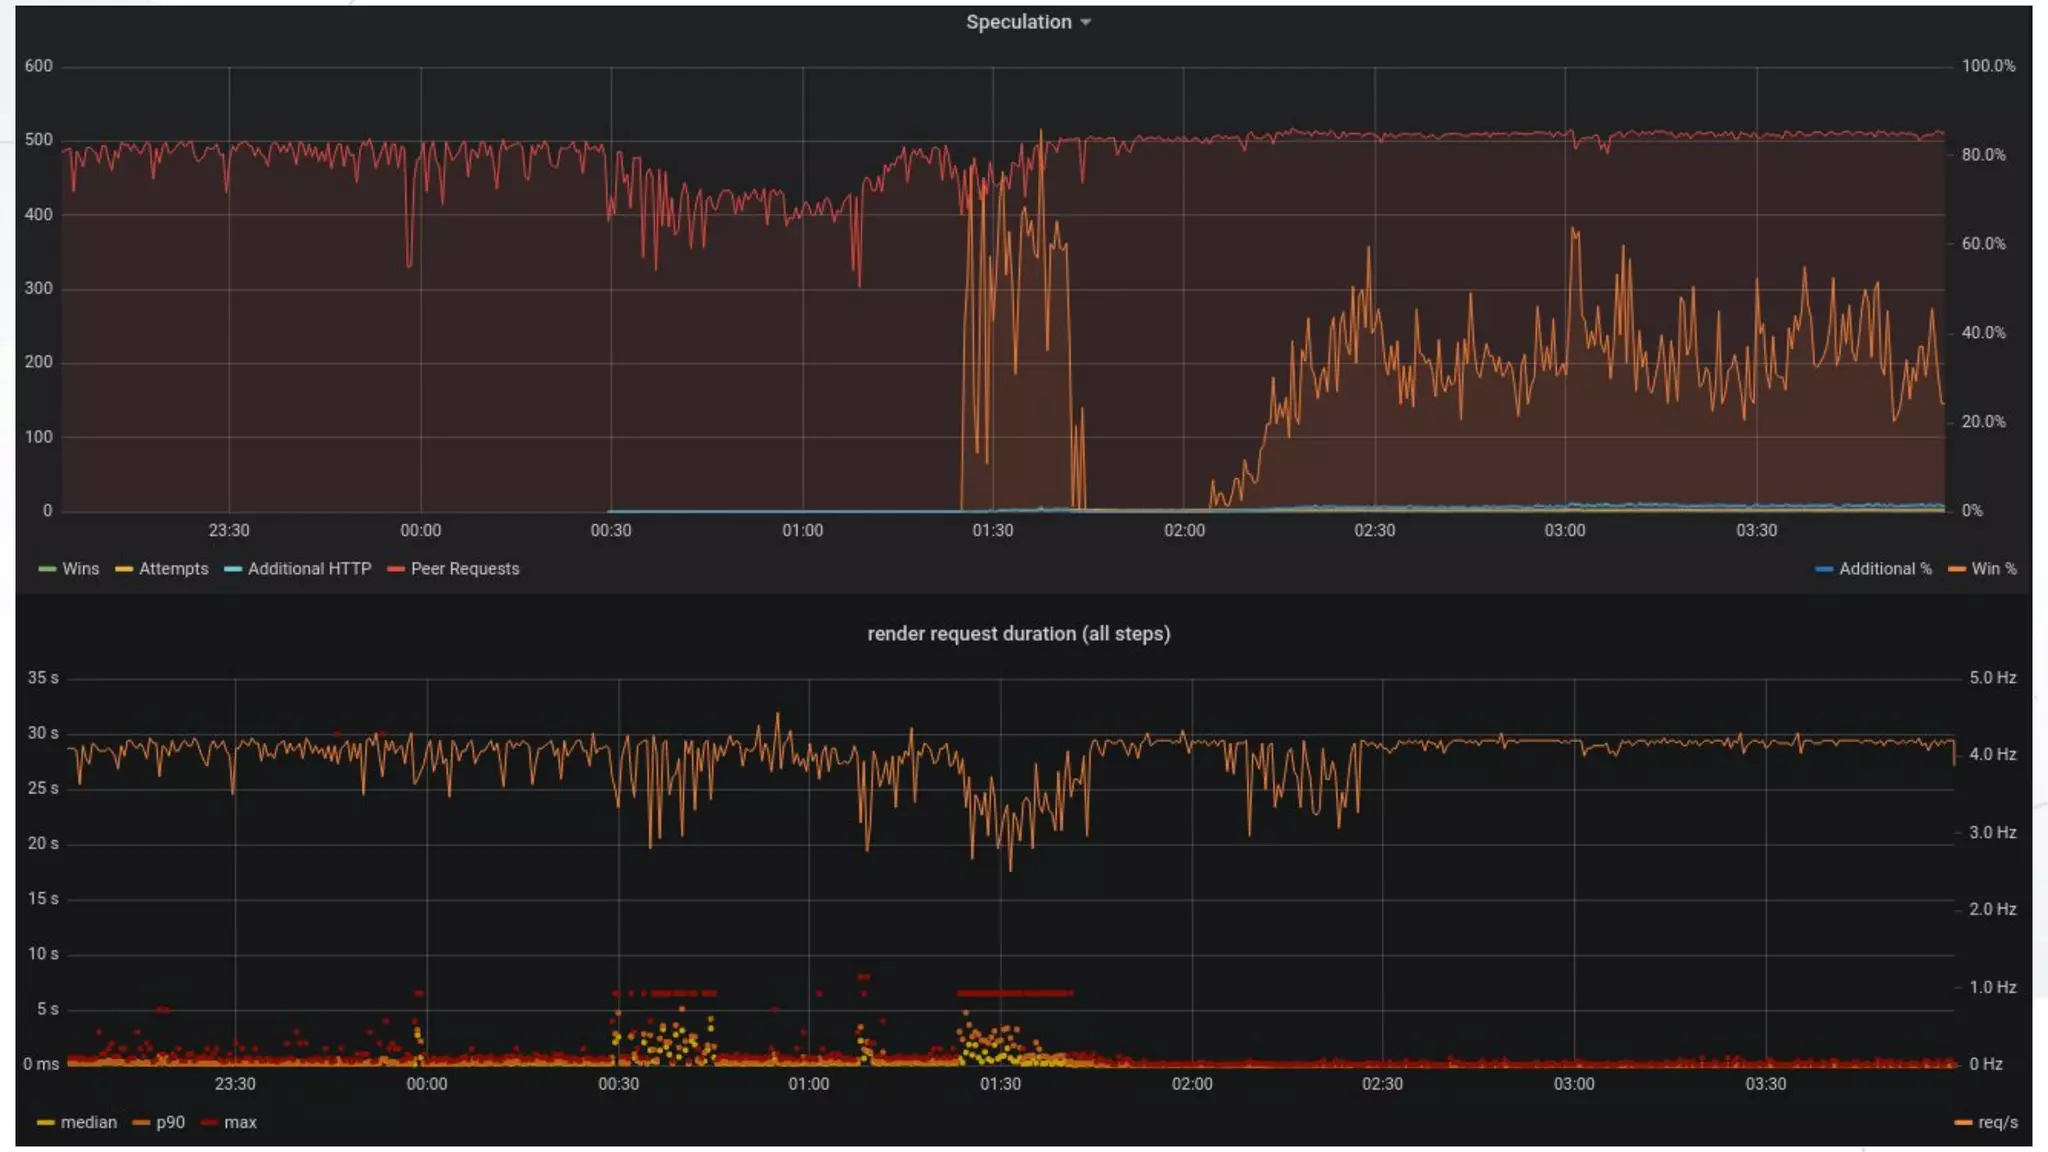Toggle the p90 series legend label
The width and height of the screenshot is (2048, 1152).
pyautogui.click(x=170, y=1123)
